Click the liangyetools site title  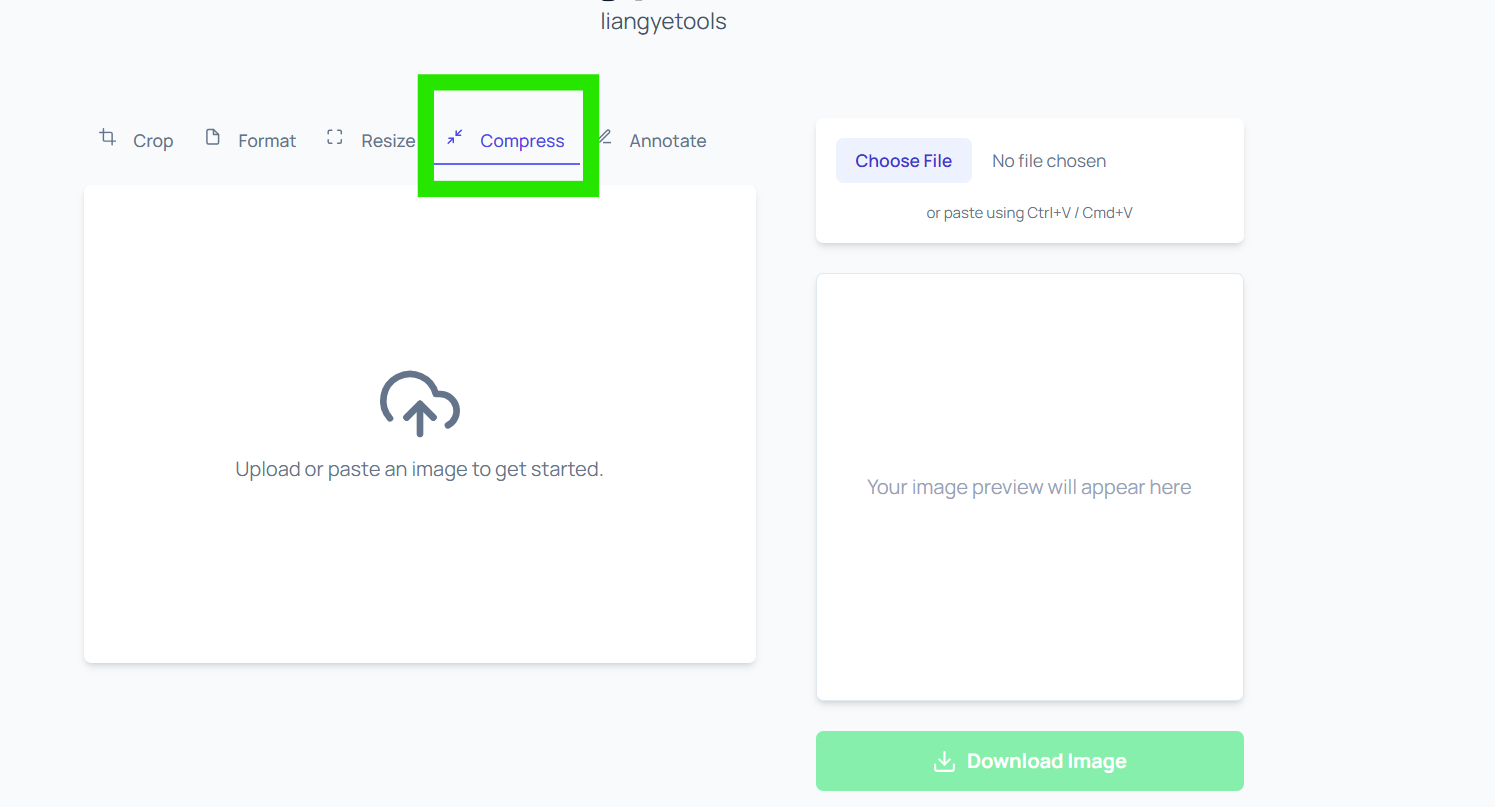[663, 20]
